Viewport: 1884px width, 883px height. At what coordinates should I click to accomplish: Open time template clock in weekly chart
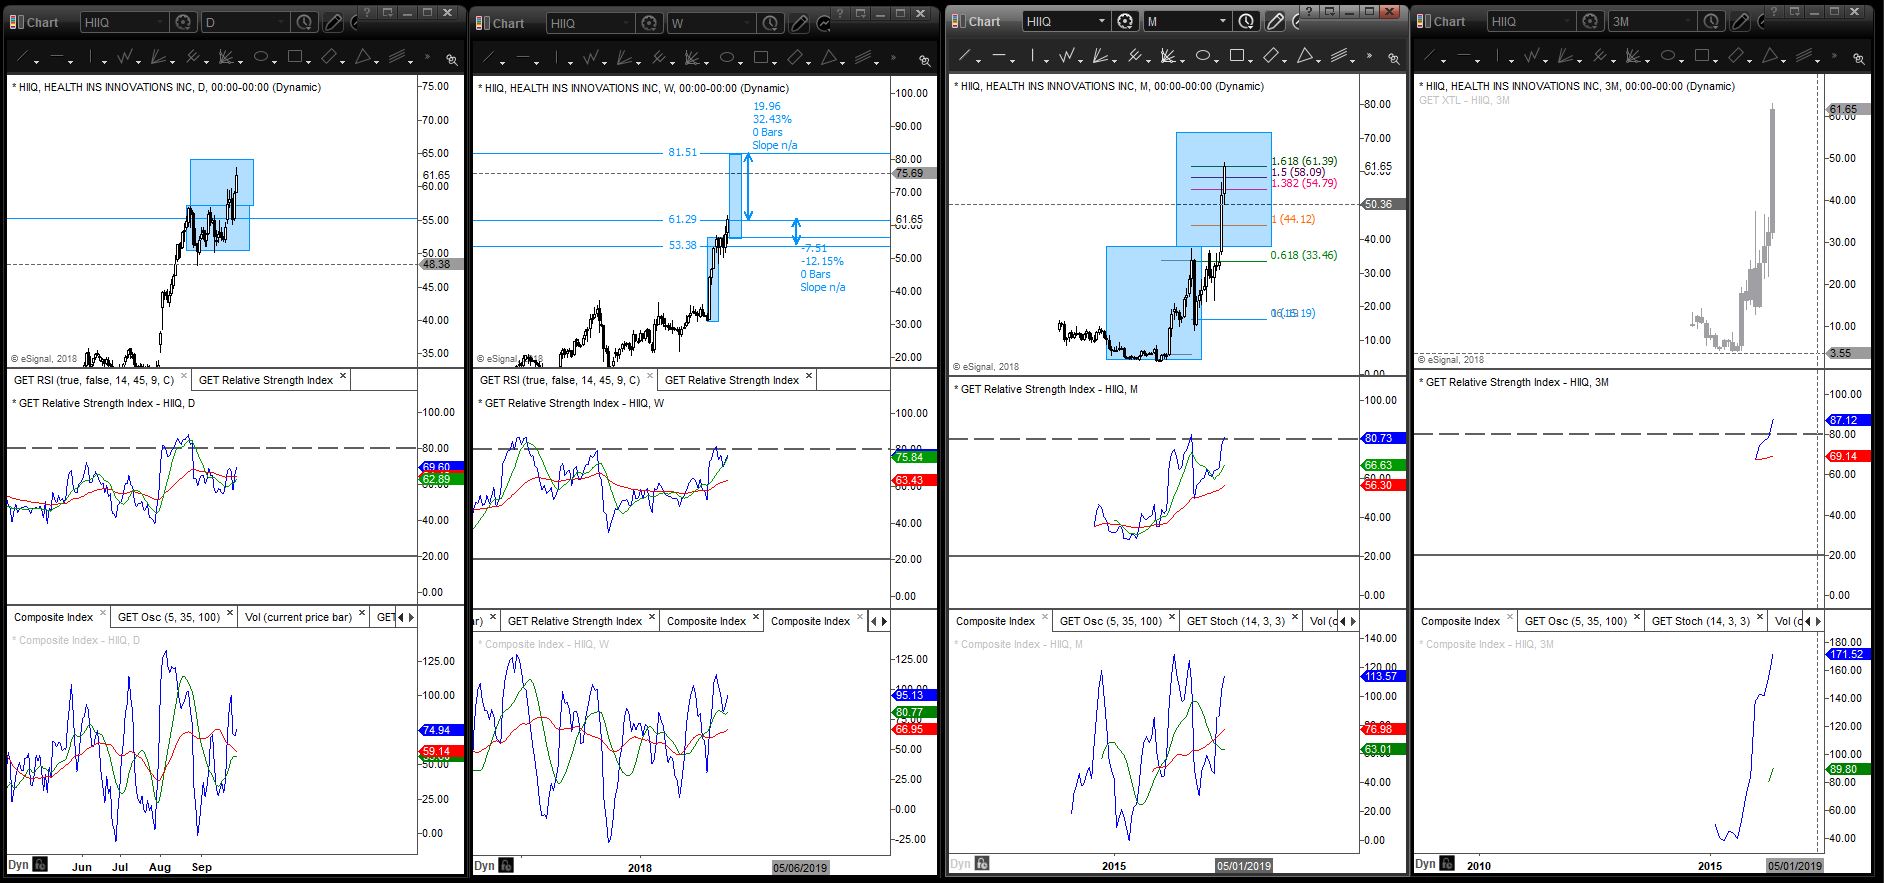(770, 23)
